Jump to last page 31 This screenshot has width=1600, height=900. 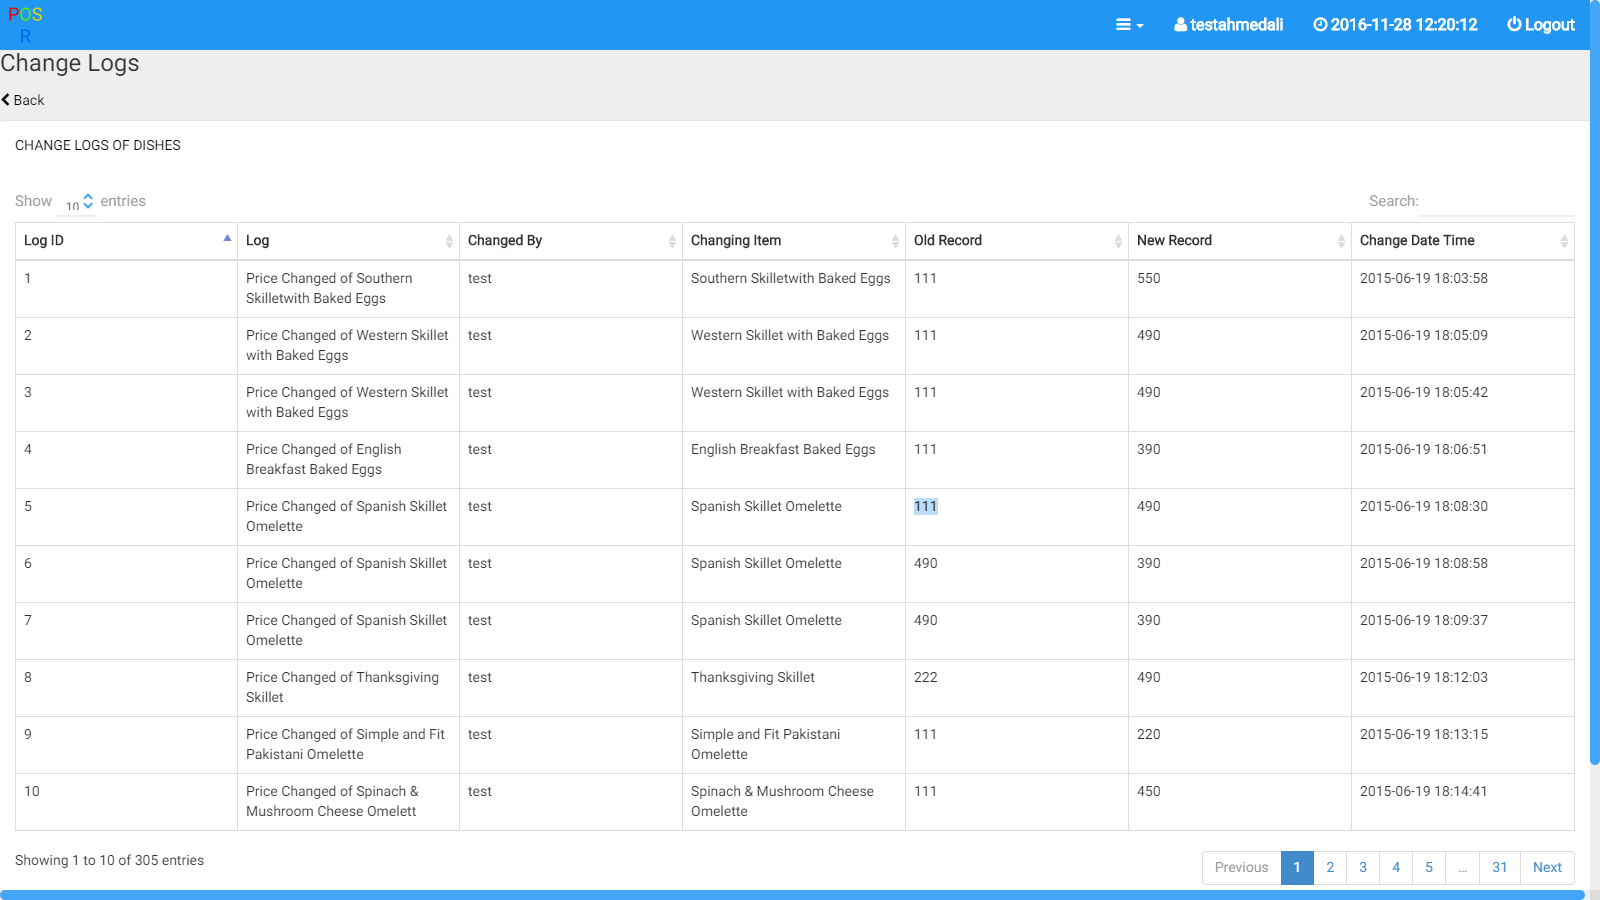point(1499,868)
